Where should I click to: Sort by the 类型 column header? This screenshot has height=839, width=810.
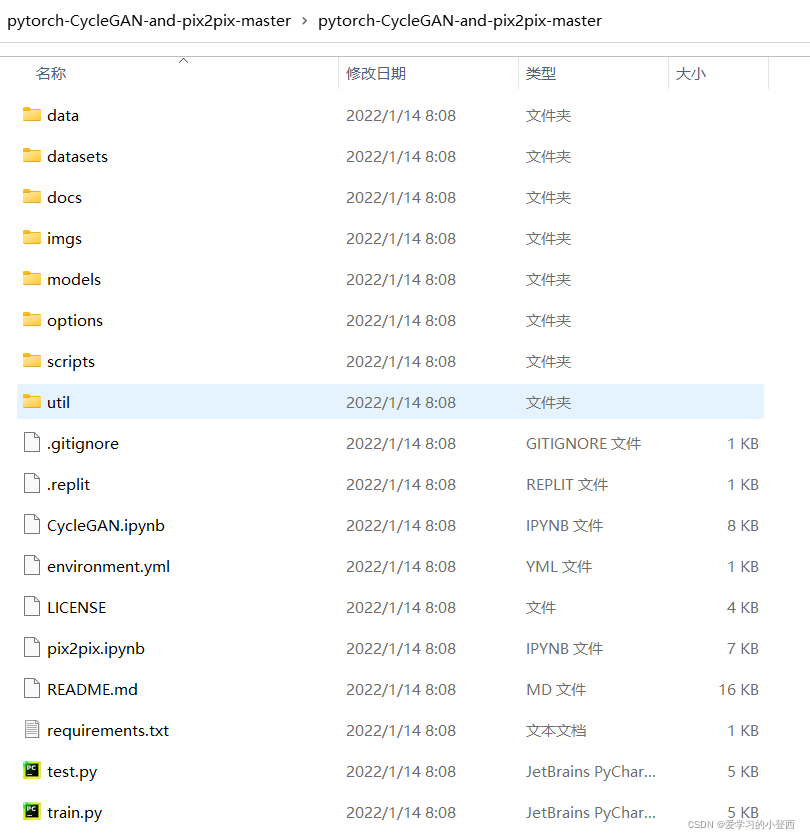click(541, 73)
